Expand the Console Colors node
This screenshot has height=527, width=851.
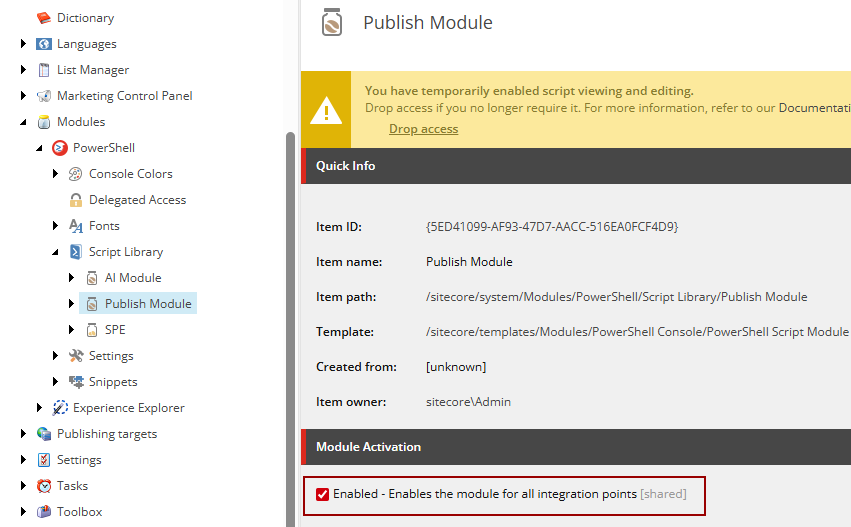point(55,174)
